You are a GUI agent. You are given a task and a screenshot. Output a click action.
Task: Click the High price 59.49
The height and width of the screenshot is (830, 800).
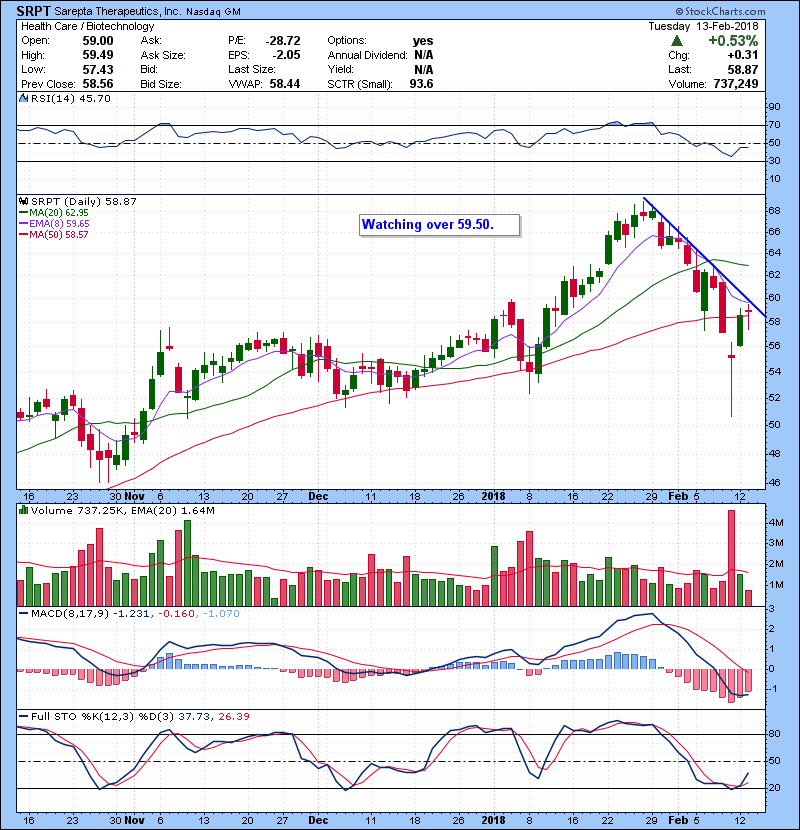pyautogui.click(x=98, y=55)
